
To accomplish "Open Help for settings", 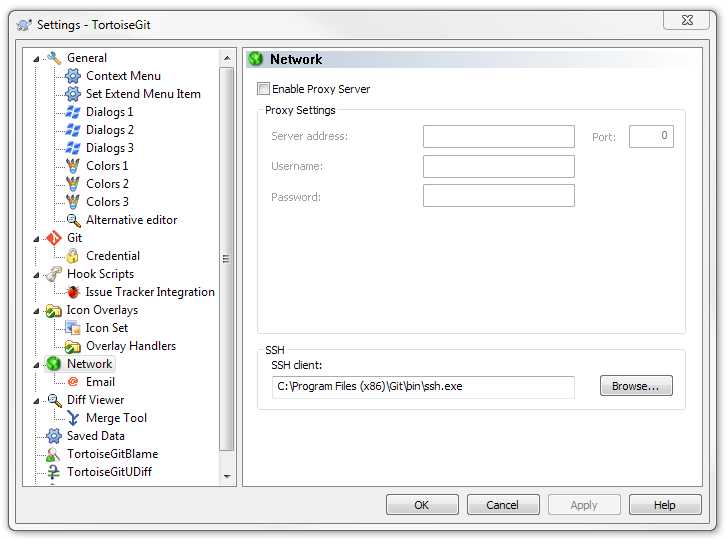I will pyautogui.click(x=665, y=505).
